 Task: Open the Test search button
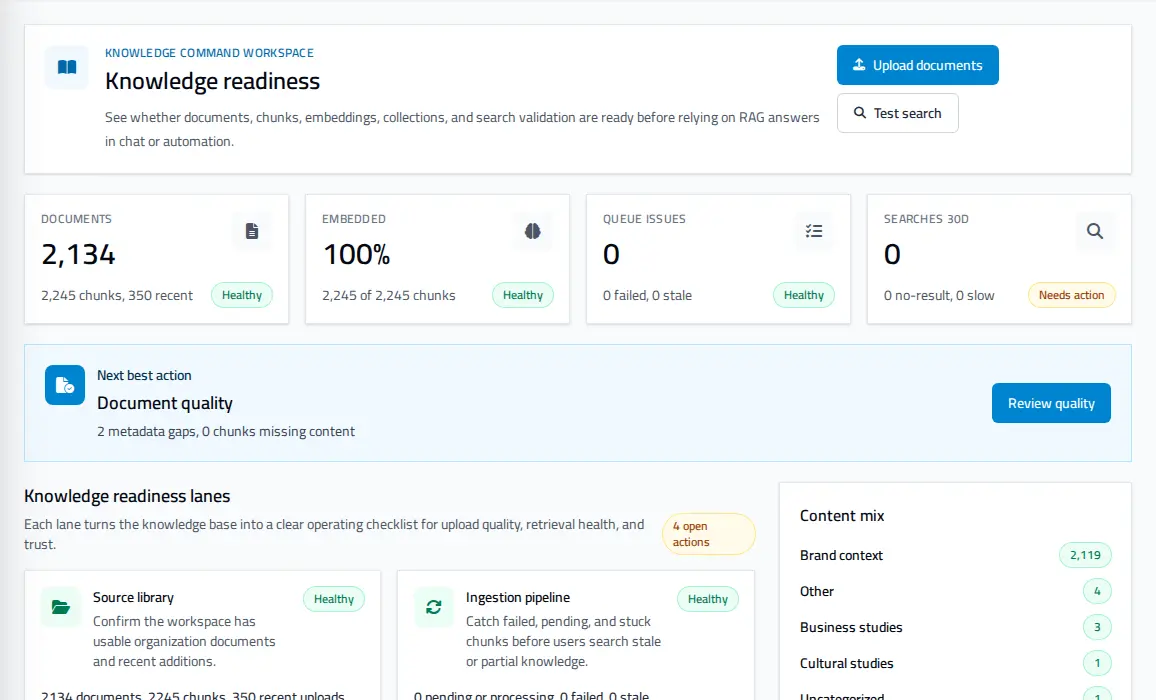(898, 113)
